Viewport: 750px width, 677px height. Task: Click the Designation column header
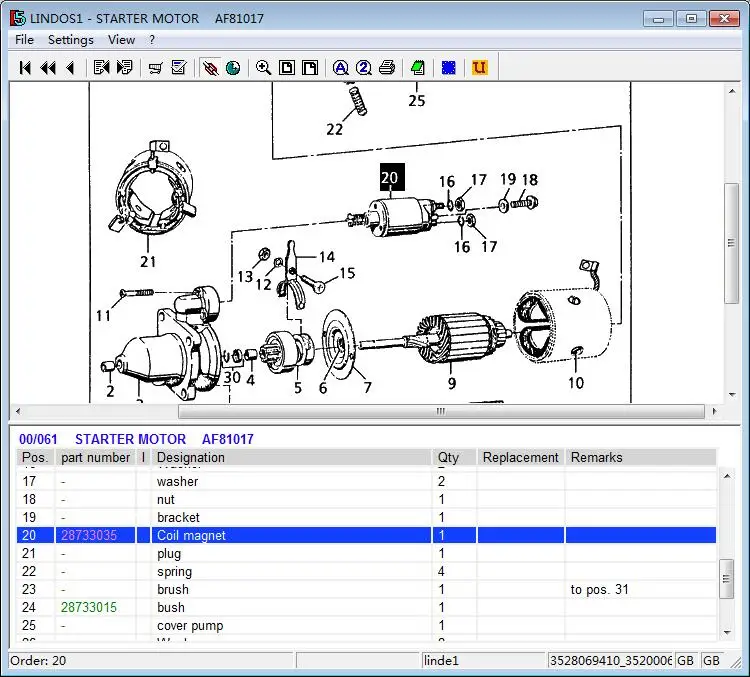[291, 457]
